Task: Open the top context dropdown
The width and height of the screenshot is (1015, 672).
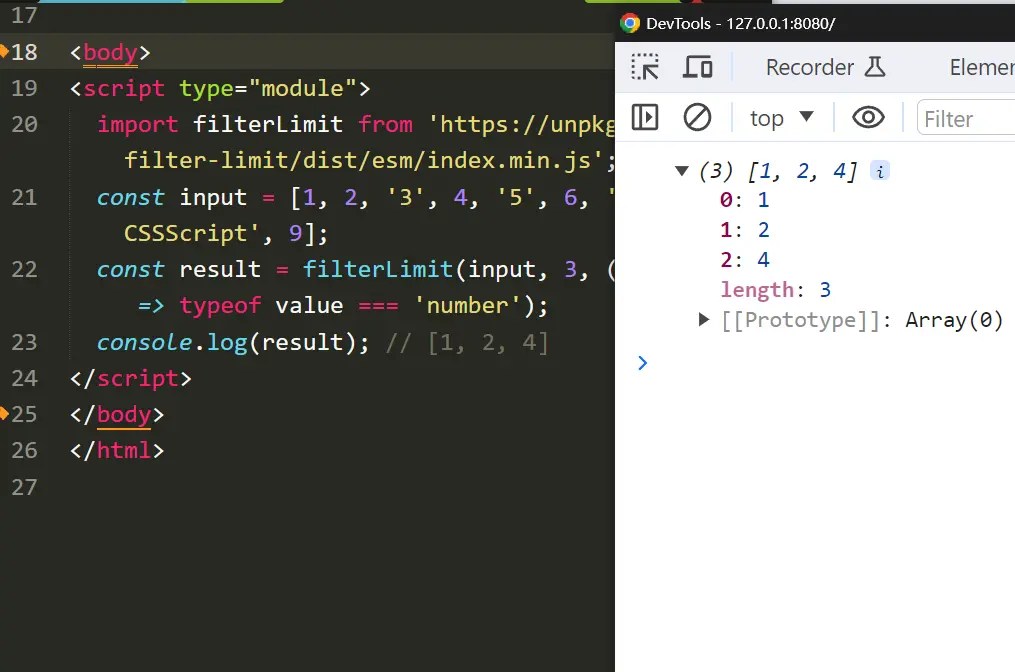Action: point(781,118)
